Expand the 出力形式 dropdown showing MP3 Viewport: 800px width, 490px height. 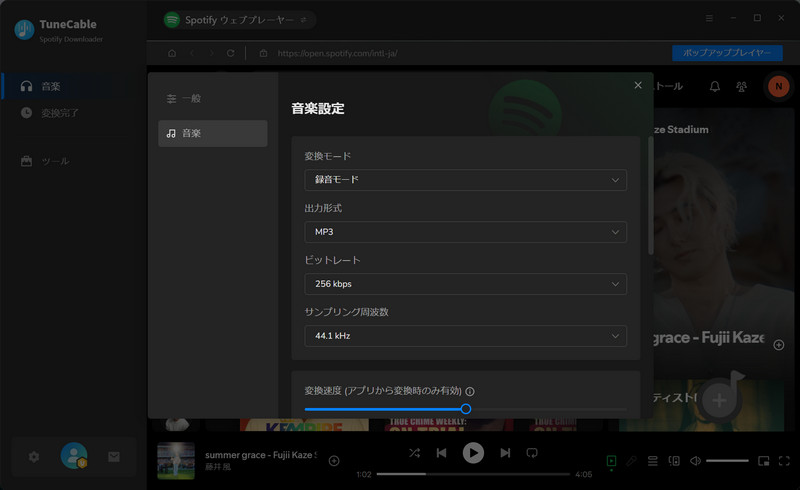(465, 232)
